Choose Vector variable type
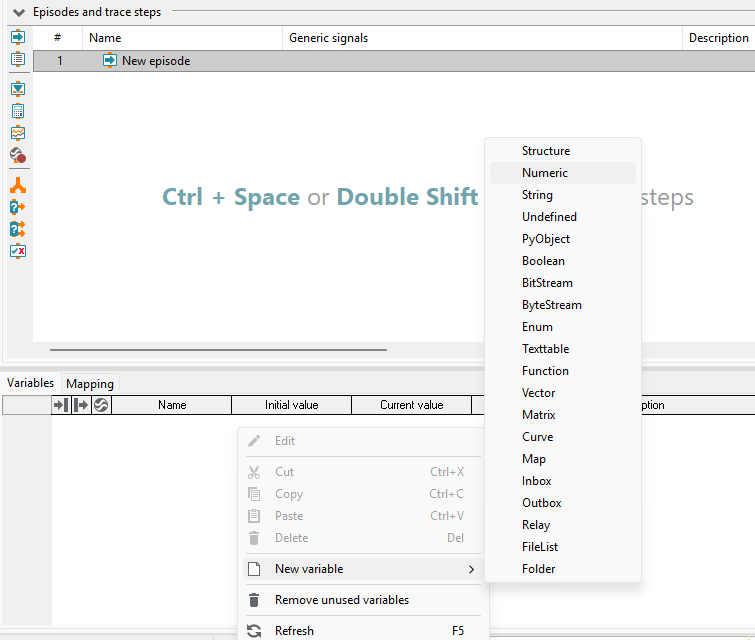Screen dimensions: 755x640 coord(562,393)
